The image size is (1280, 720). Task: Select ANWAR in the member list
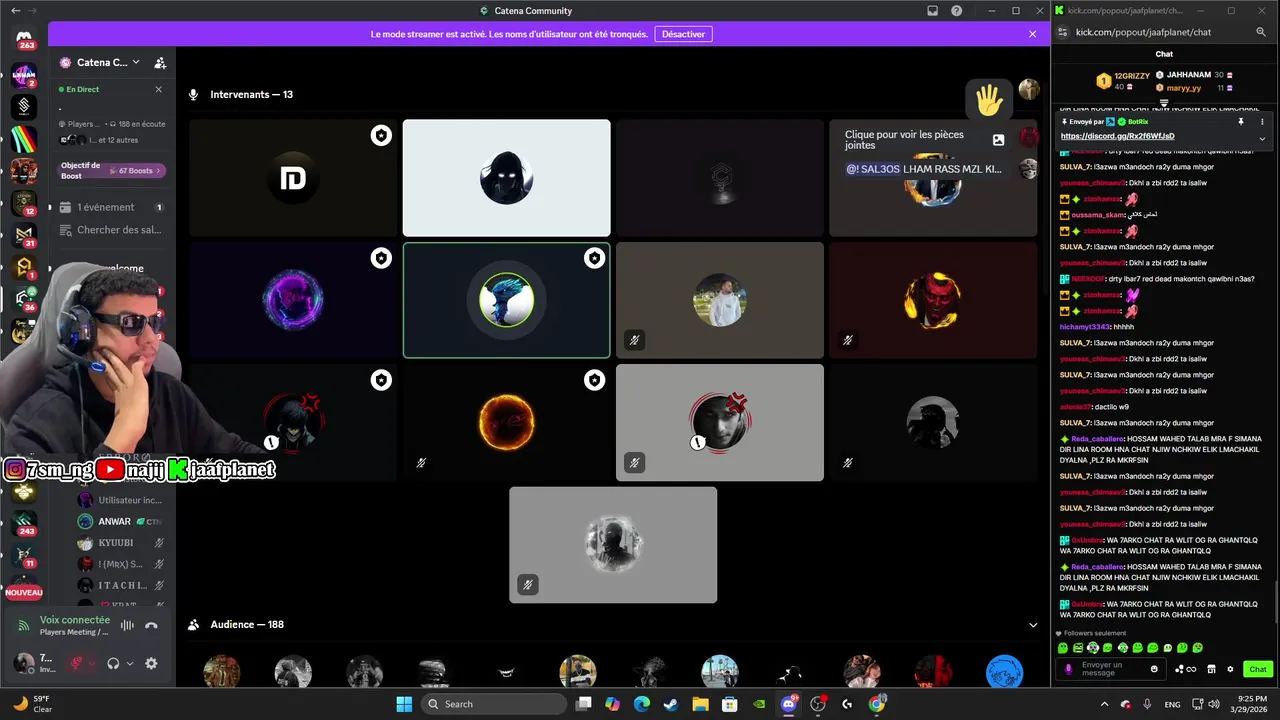coord(114,521)
